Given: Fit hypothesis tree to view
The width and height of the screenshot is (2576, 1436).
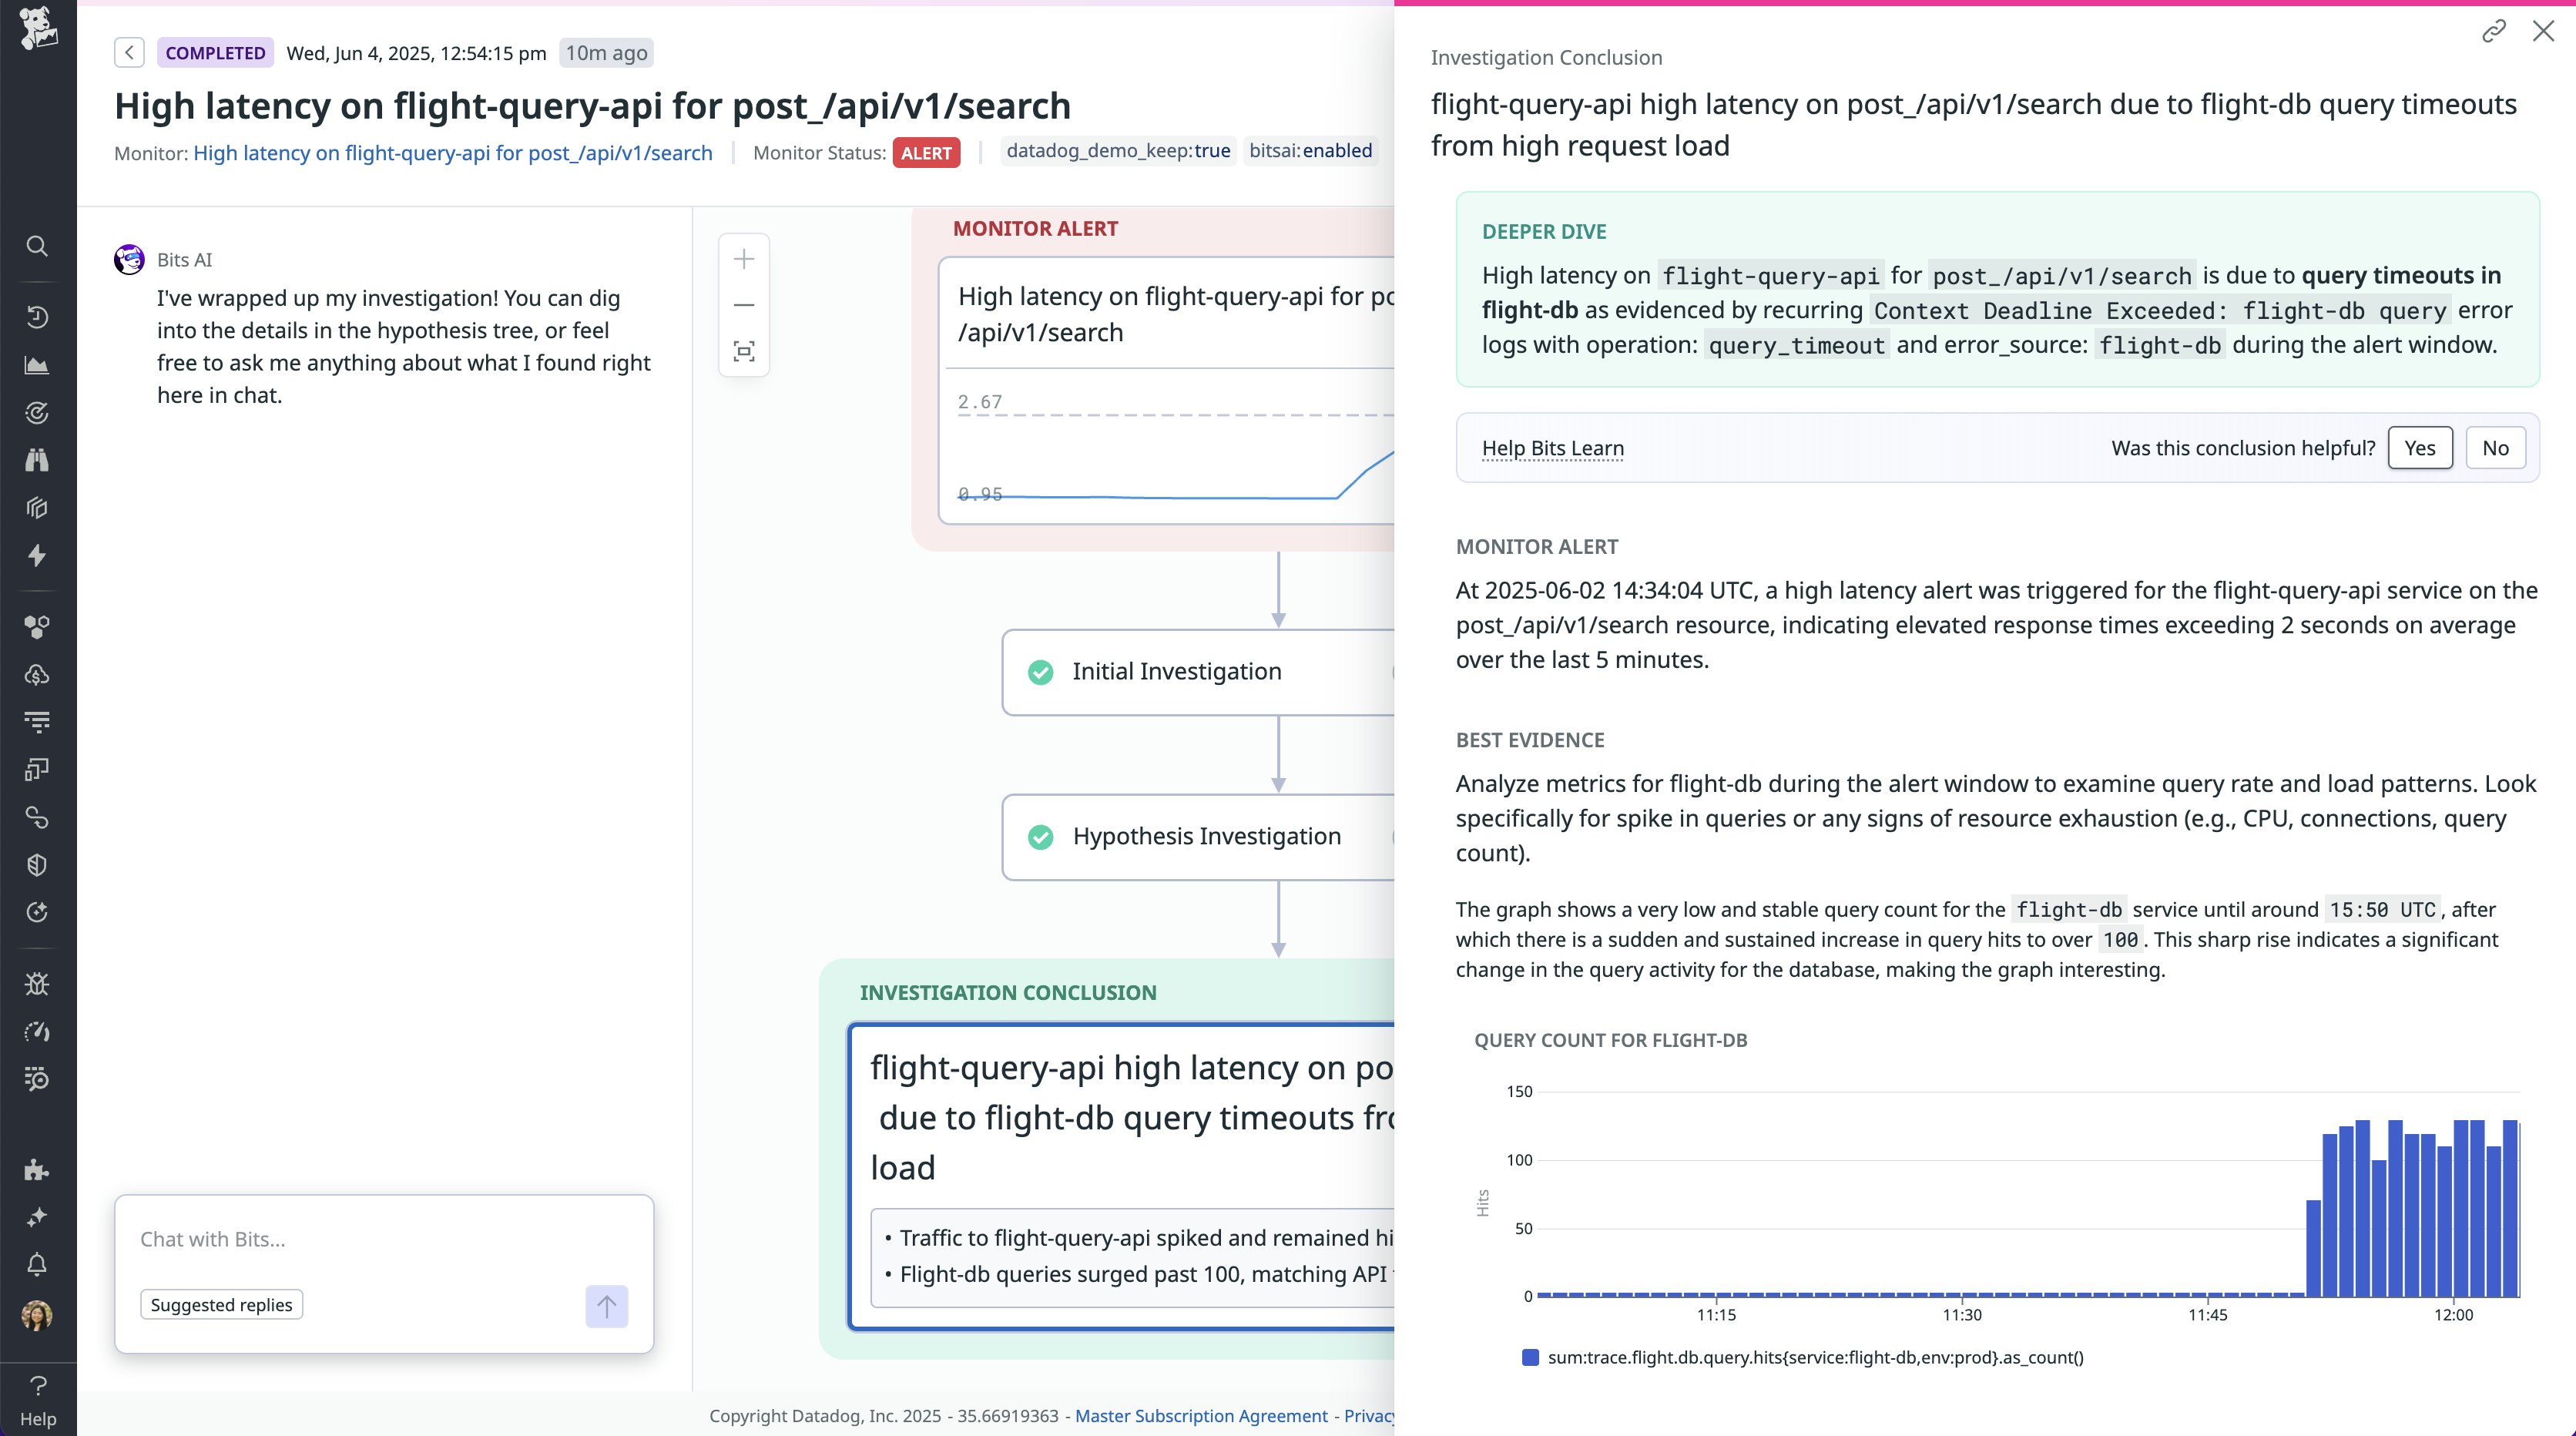Looking at the screenshot, I should [744, 351].
